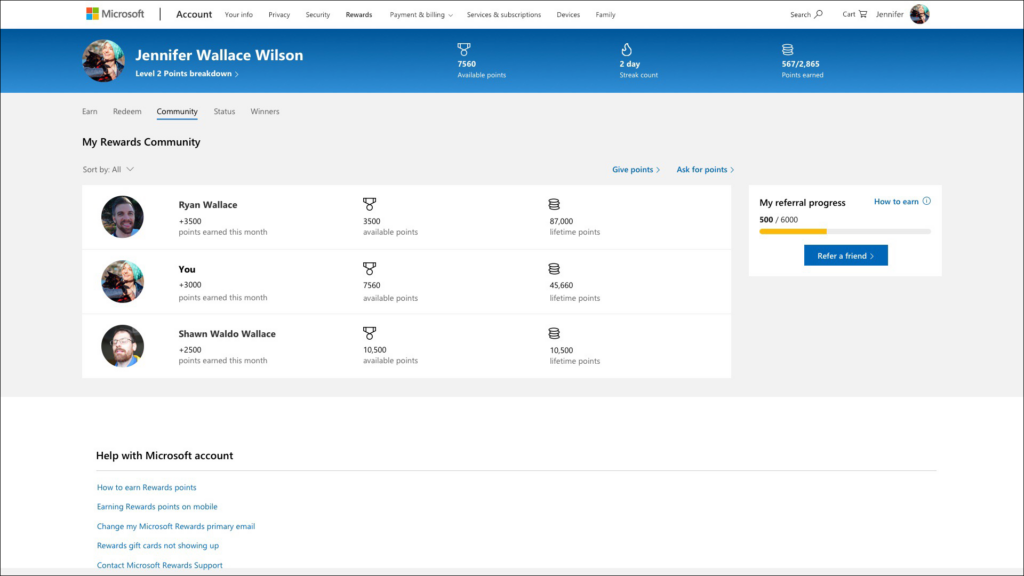Open the Privacy menu item
This screenshot has height=576, width=1024.
click(x=279, y=14)
